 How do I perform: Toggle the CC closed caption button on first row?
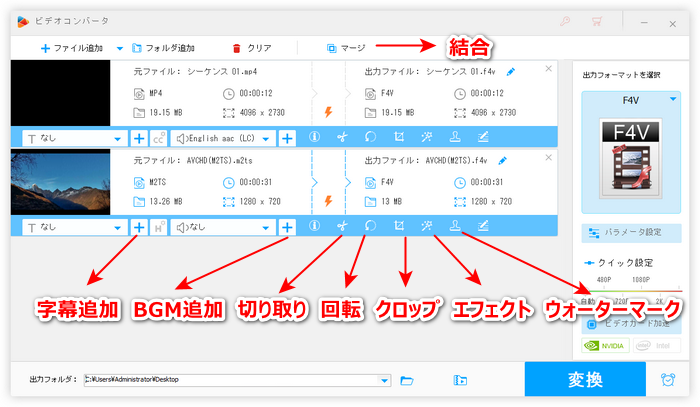tap(159, 138)
